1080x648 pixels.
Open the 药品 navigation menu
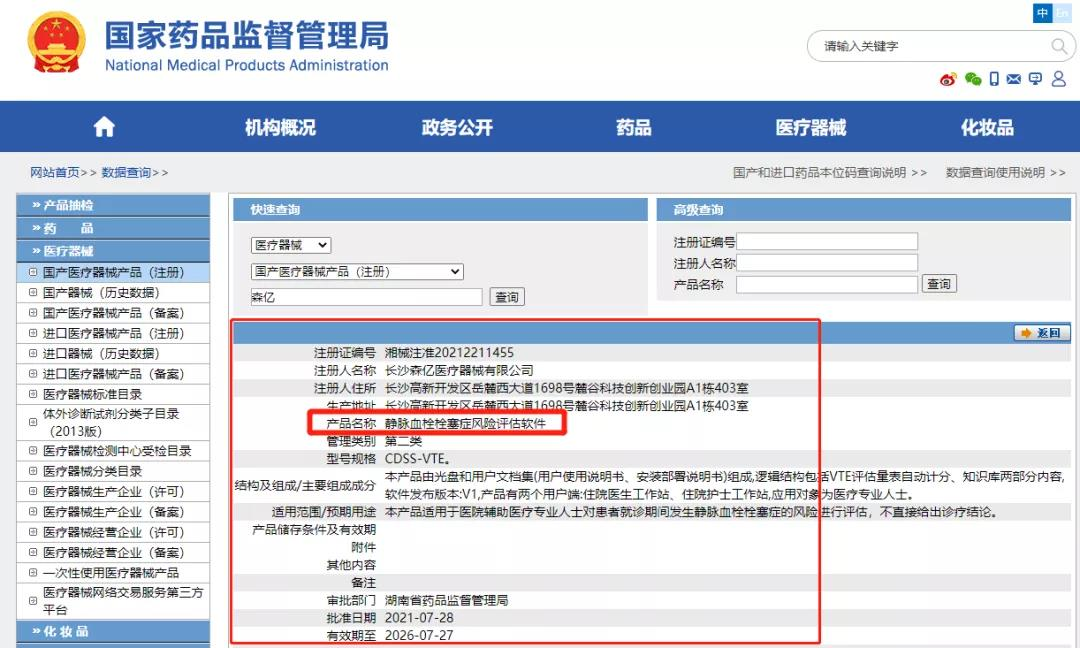tap(633, 127)
